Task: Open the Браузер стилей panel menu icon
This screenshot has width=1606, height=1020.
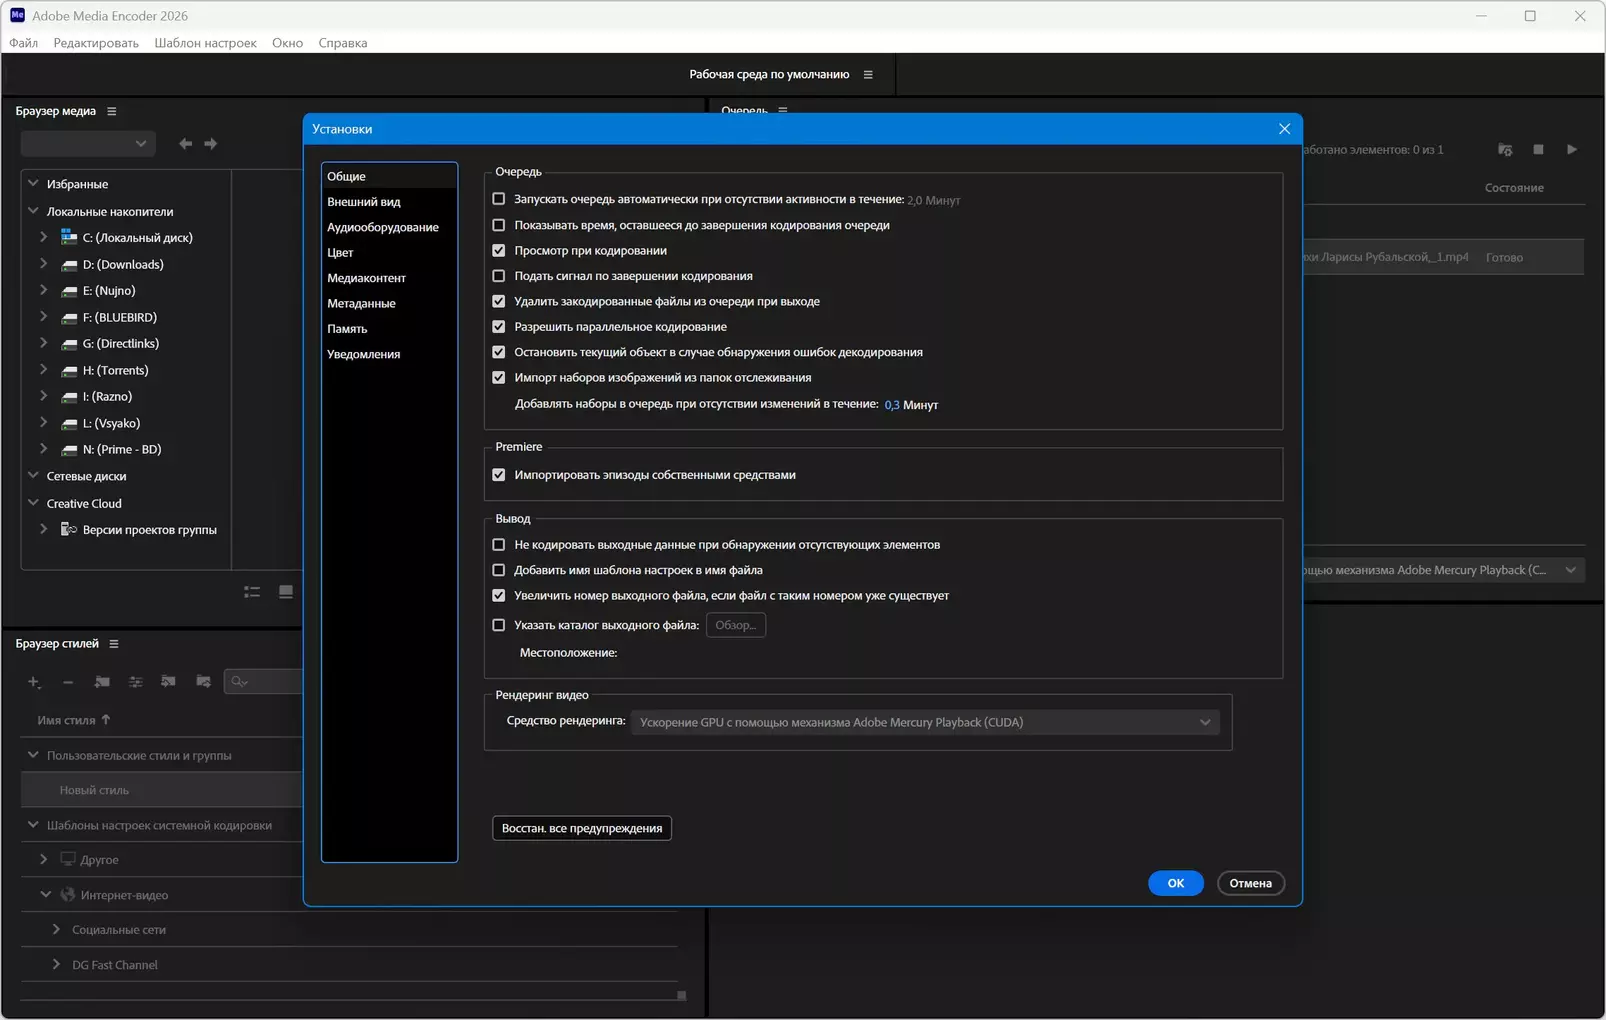Action: 114,644
